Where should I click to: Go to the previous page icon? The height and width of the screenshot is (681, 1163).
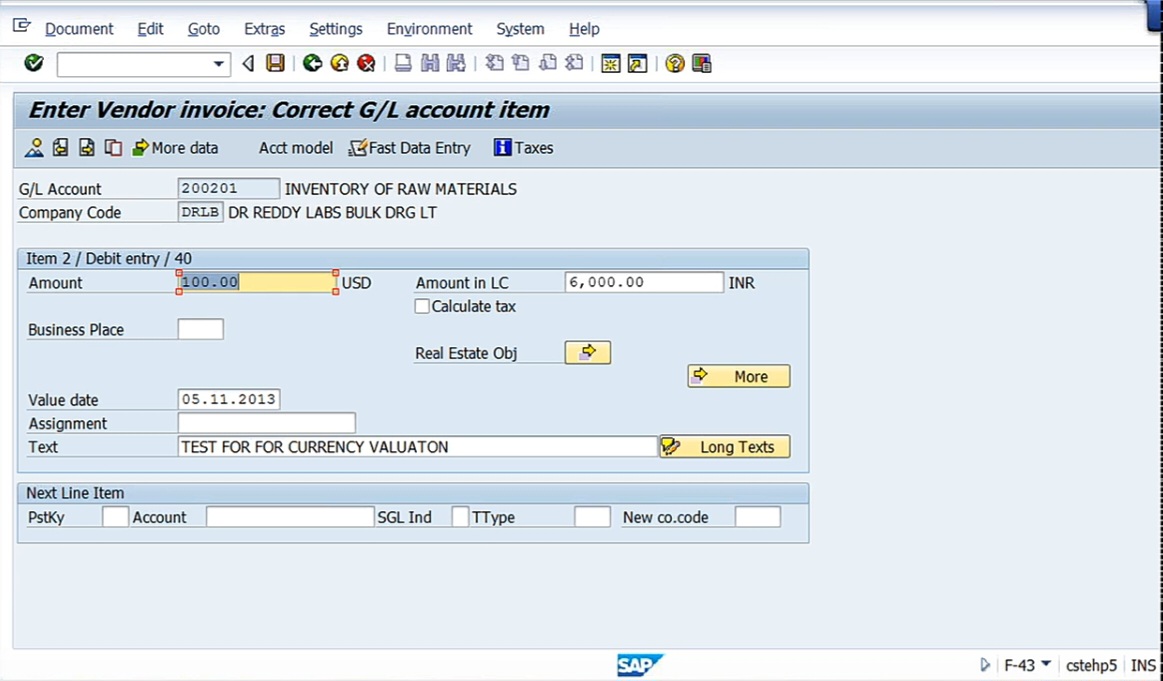point(521,63)
